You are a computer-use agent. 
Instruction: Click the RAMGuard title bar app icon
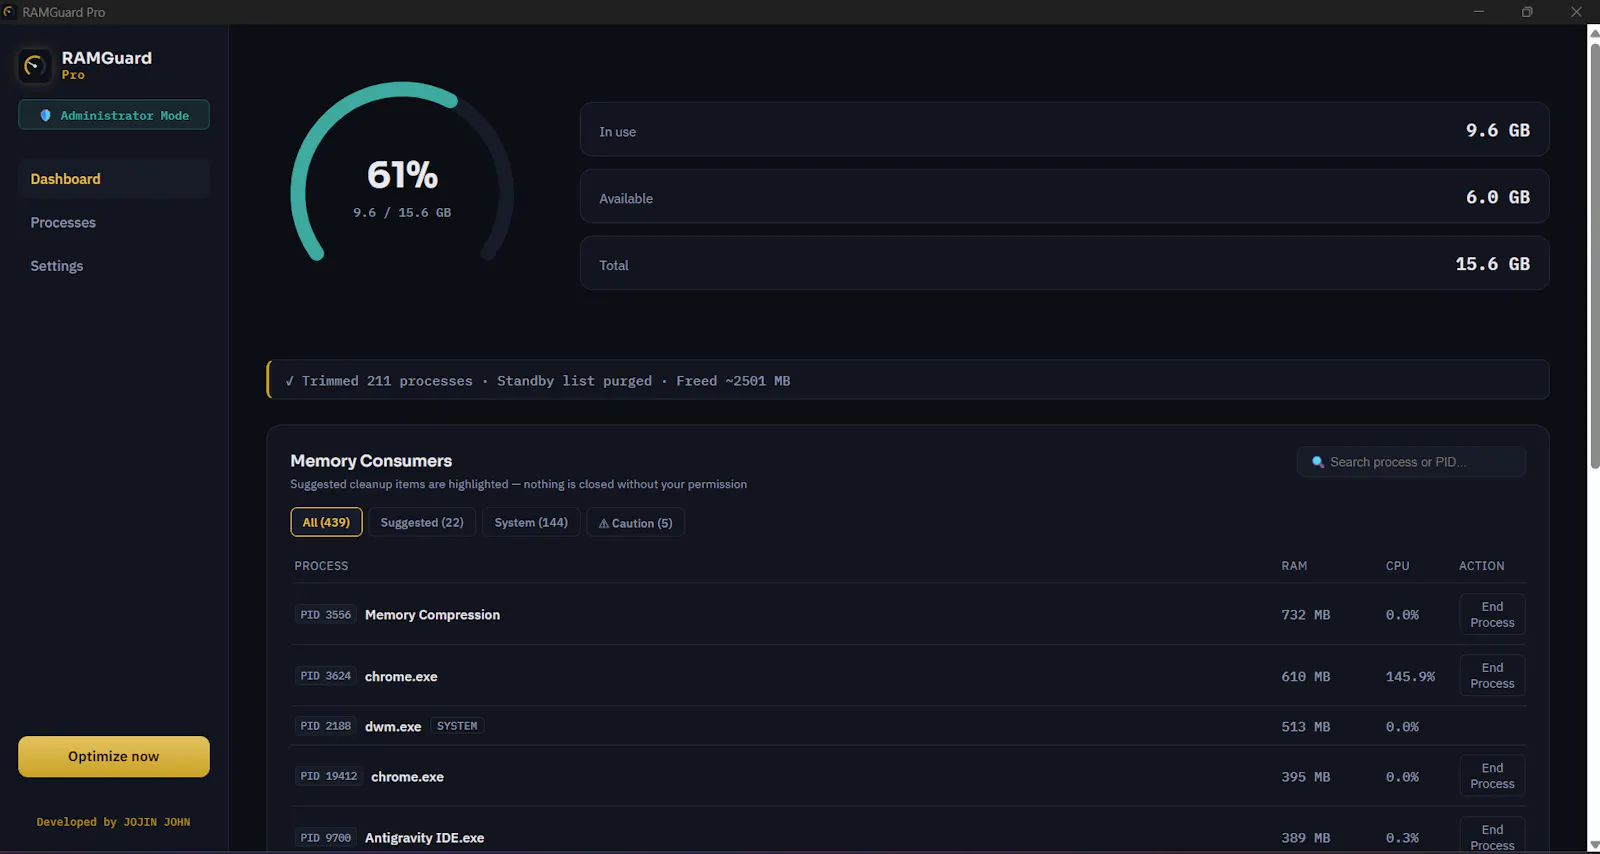pyautogui.click(x=9, y=12)
